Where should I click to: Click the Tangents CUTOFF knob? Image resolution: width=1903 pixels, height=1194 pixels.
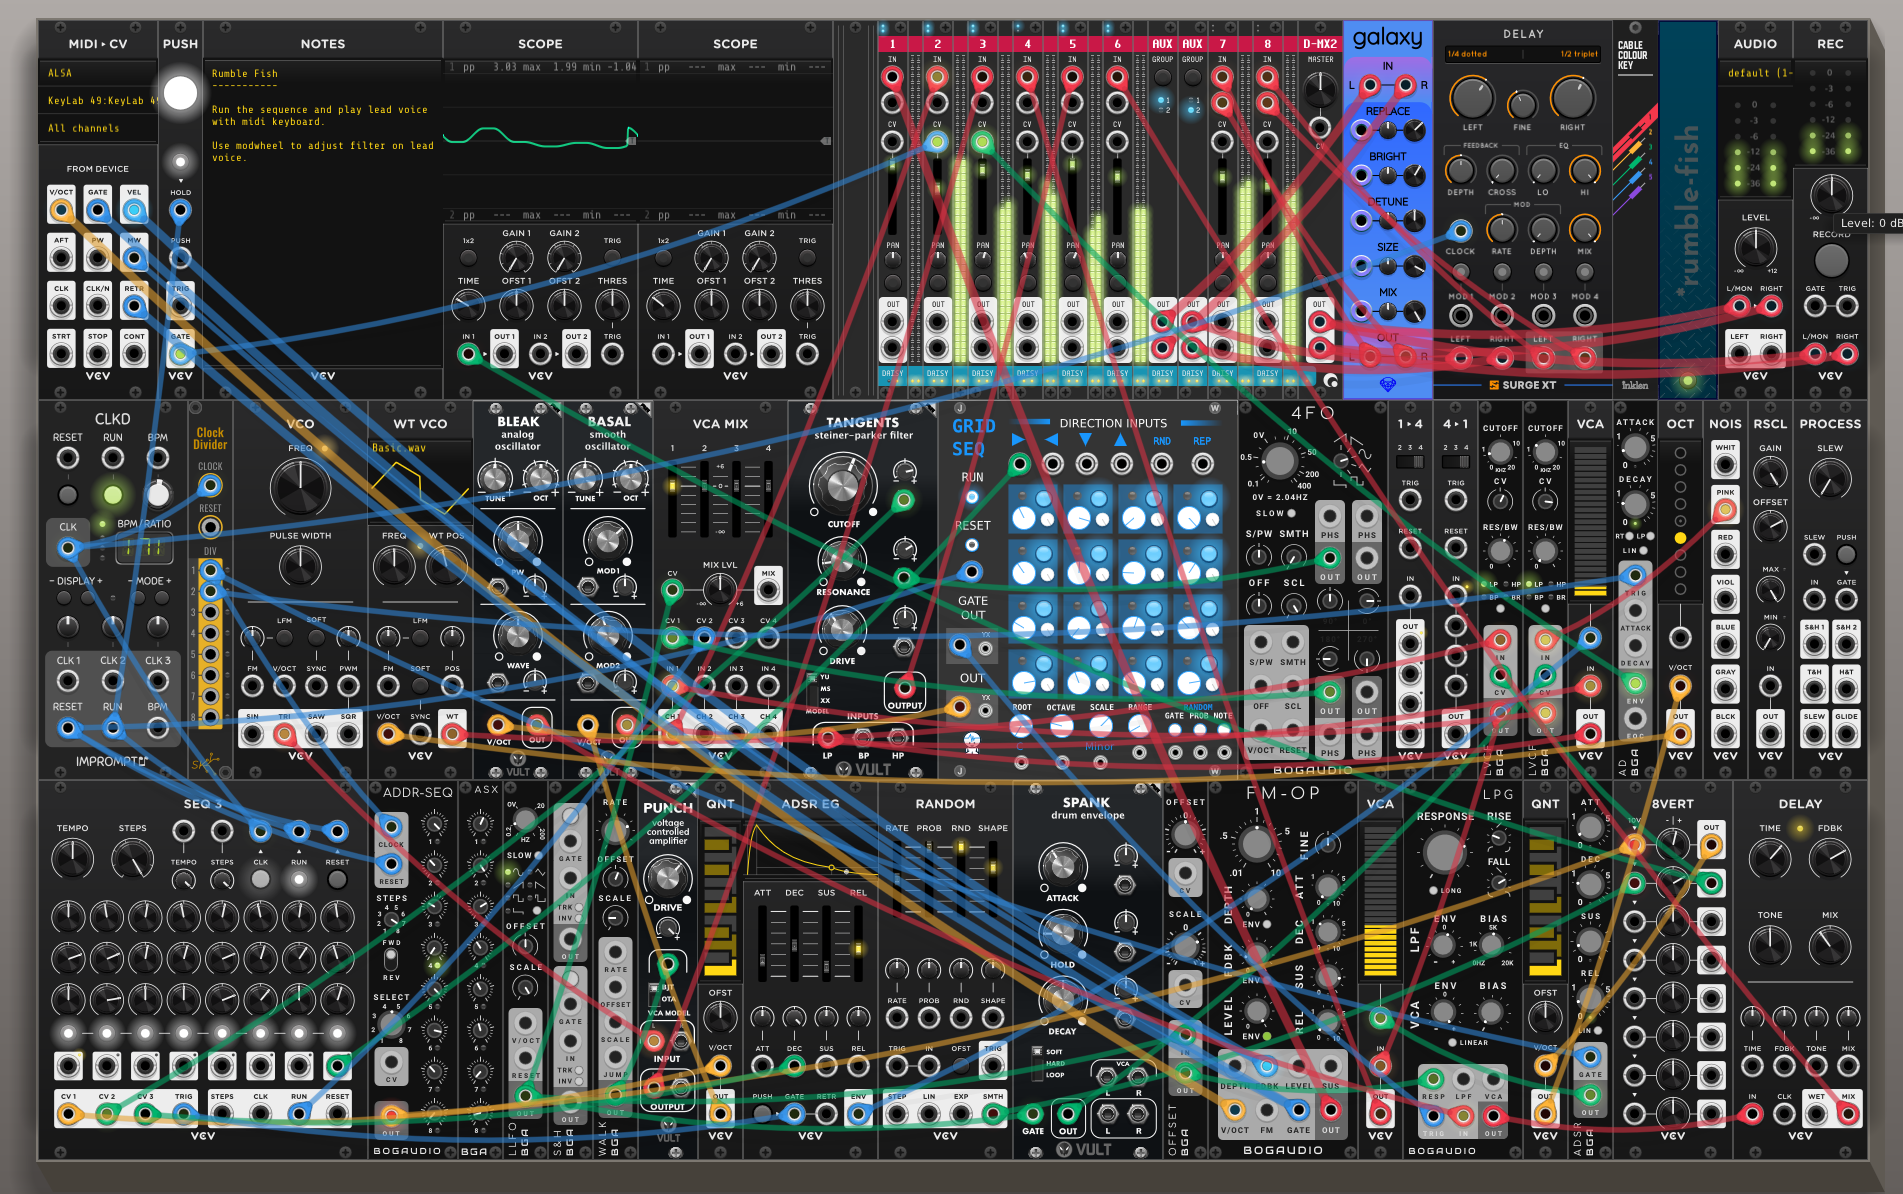coord(842,485)
